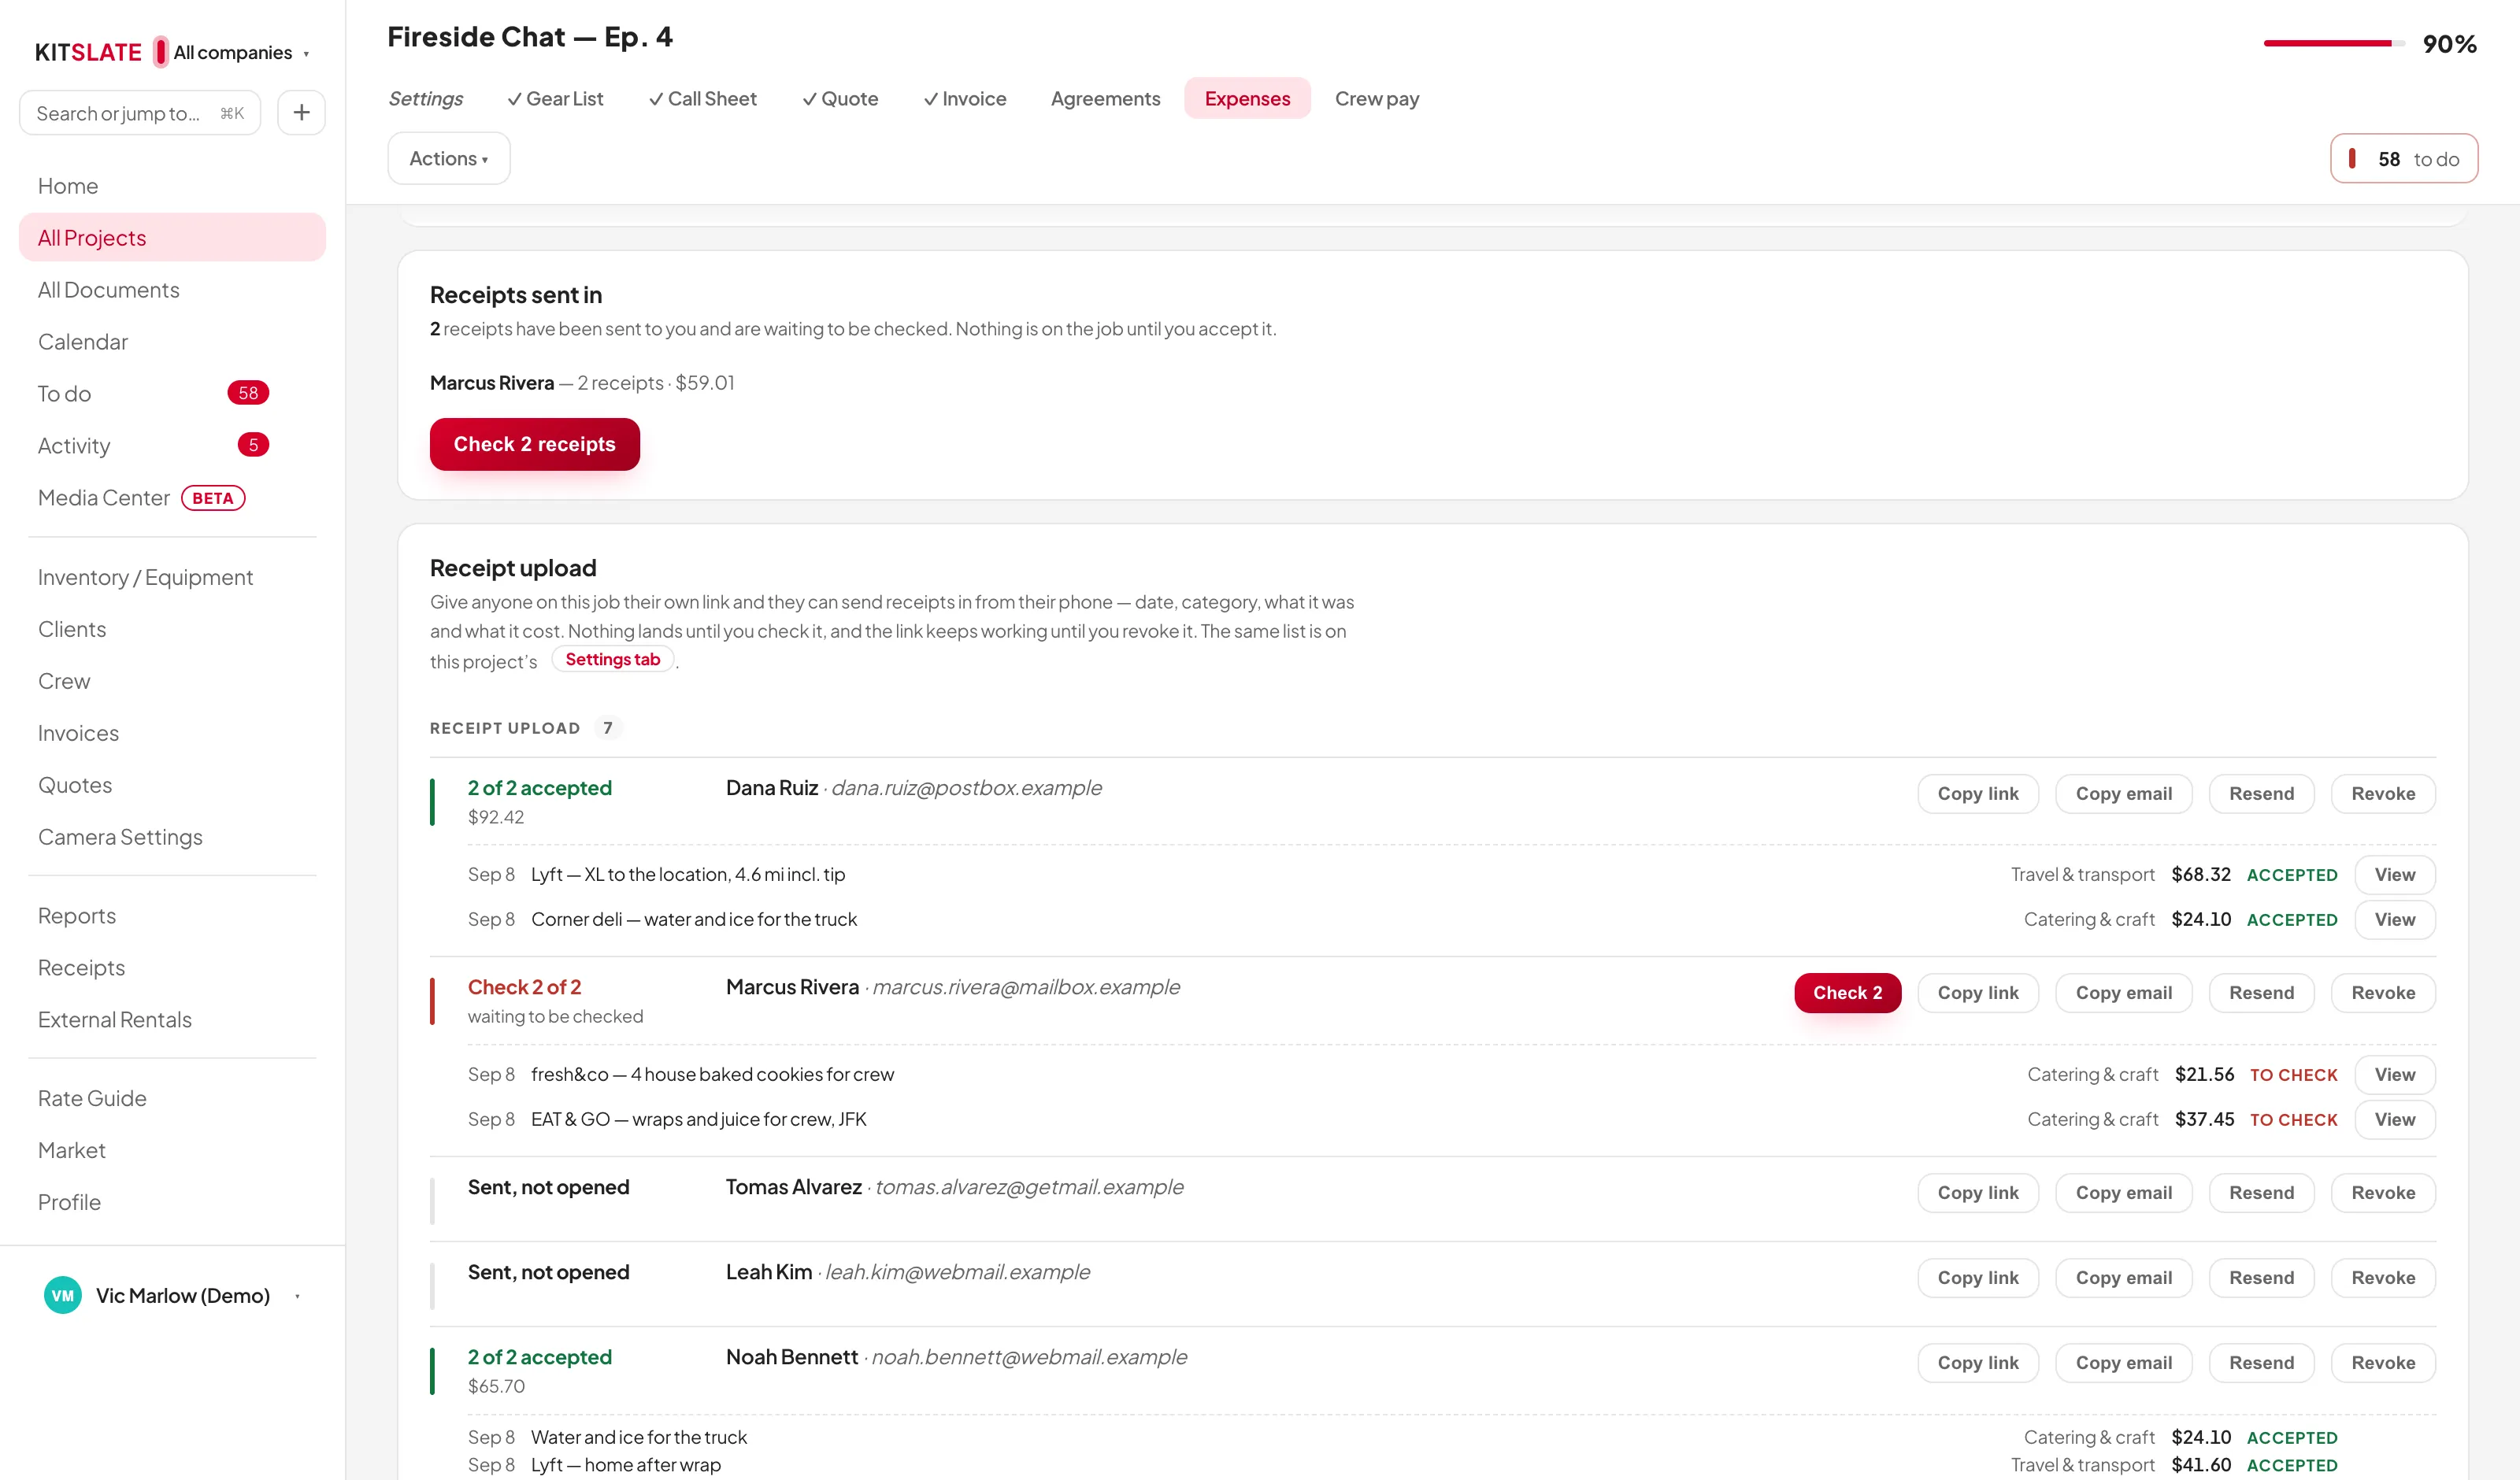Click the 58 to do button
The width and height of the screenshot is (2520, 1480).
2403,158
